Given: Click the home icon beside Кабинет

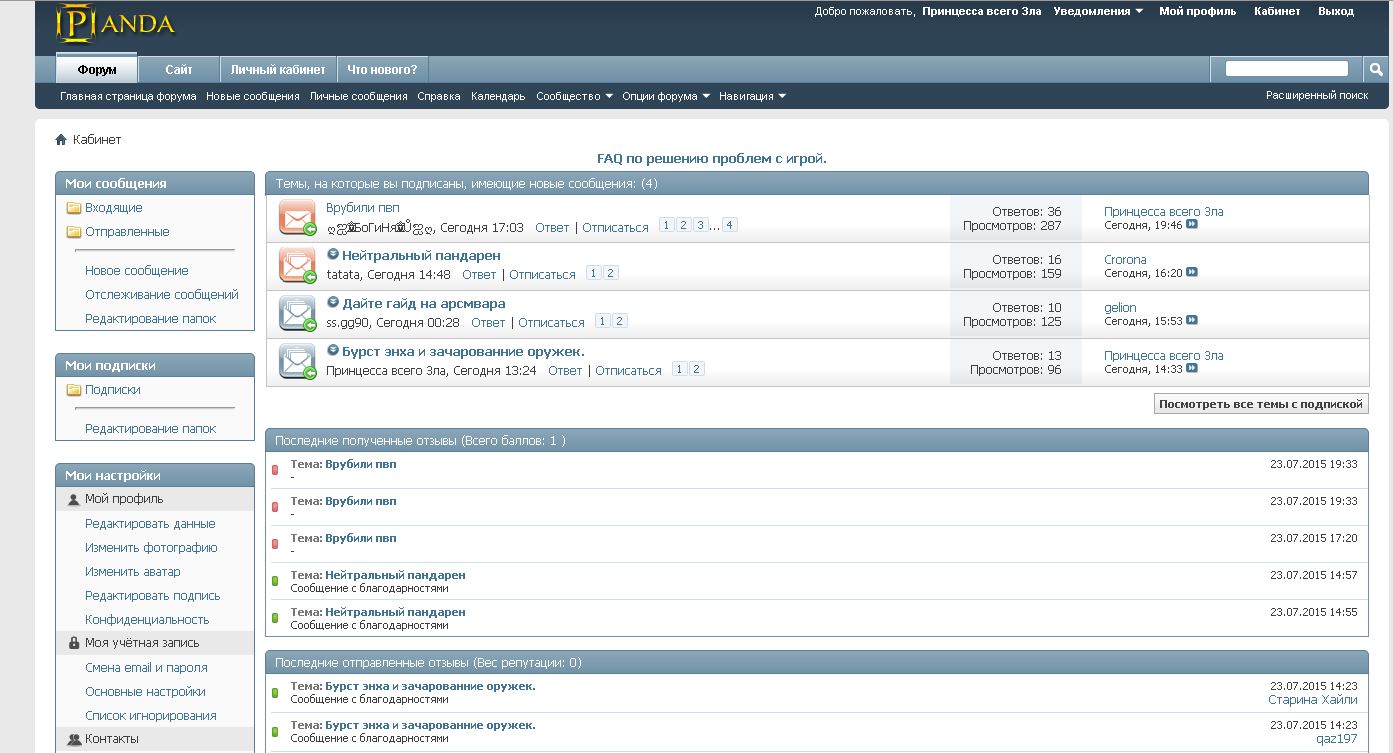Looking at the screenshot, I should tap(61, 140).
